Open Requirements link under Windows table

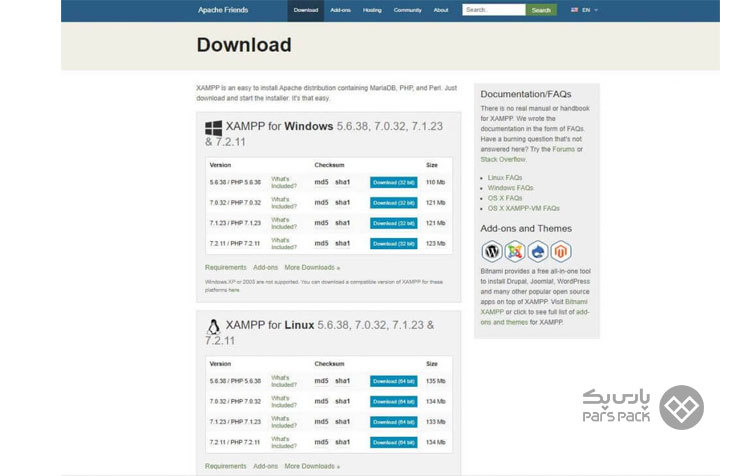pyautogui.click(x=226, y=267)
